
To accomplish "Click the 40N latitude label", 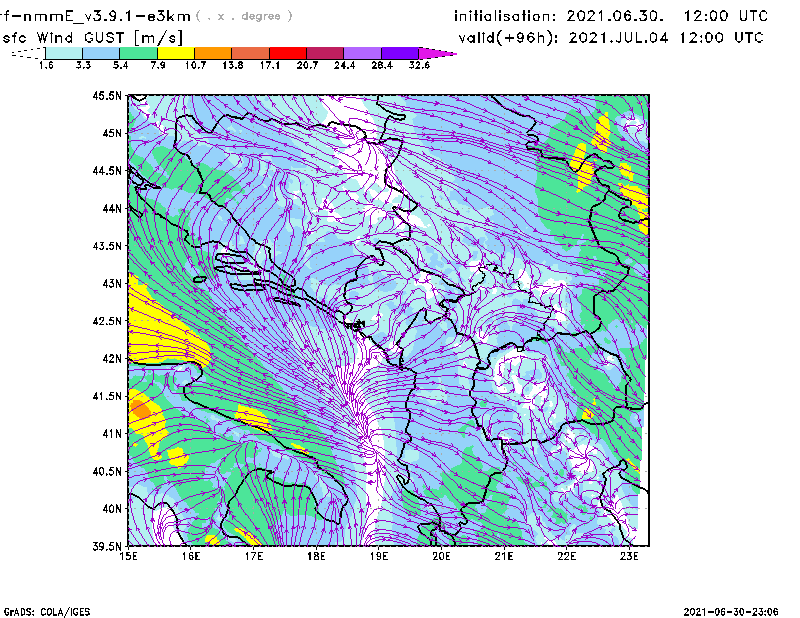I will coord(112,509).
